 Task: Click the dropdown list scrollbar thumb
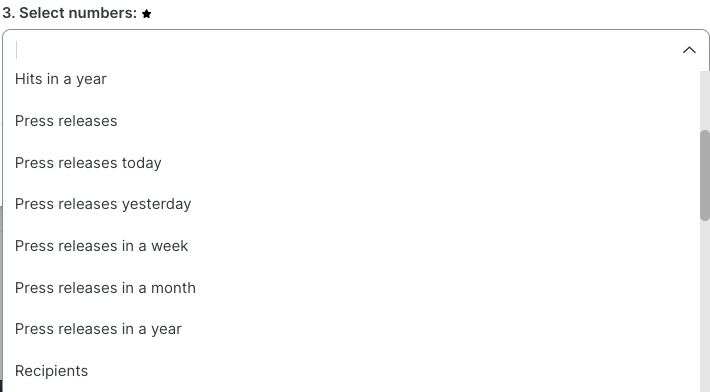coord(705,175)
